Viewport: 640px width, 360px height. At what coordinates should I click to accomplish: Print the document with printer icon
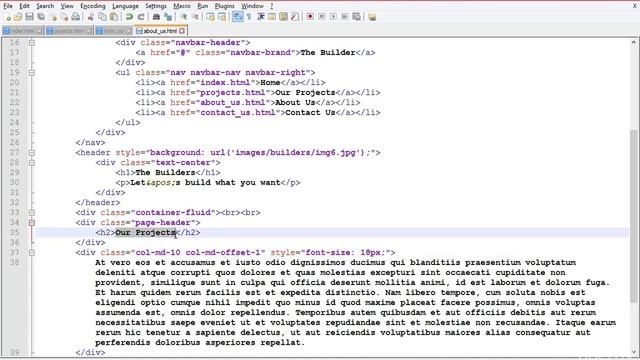(x=76, y=17)
